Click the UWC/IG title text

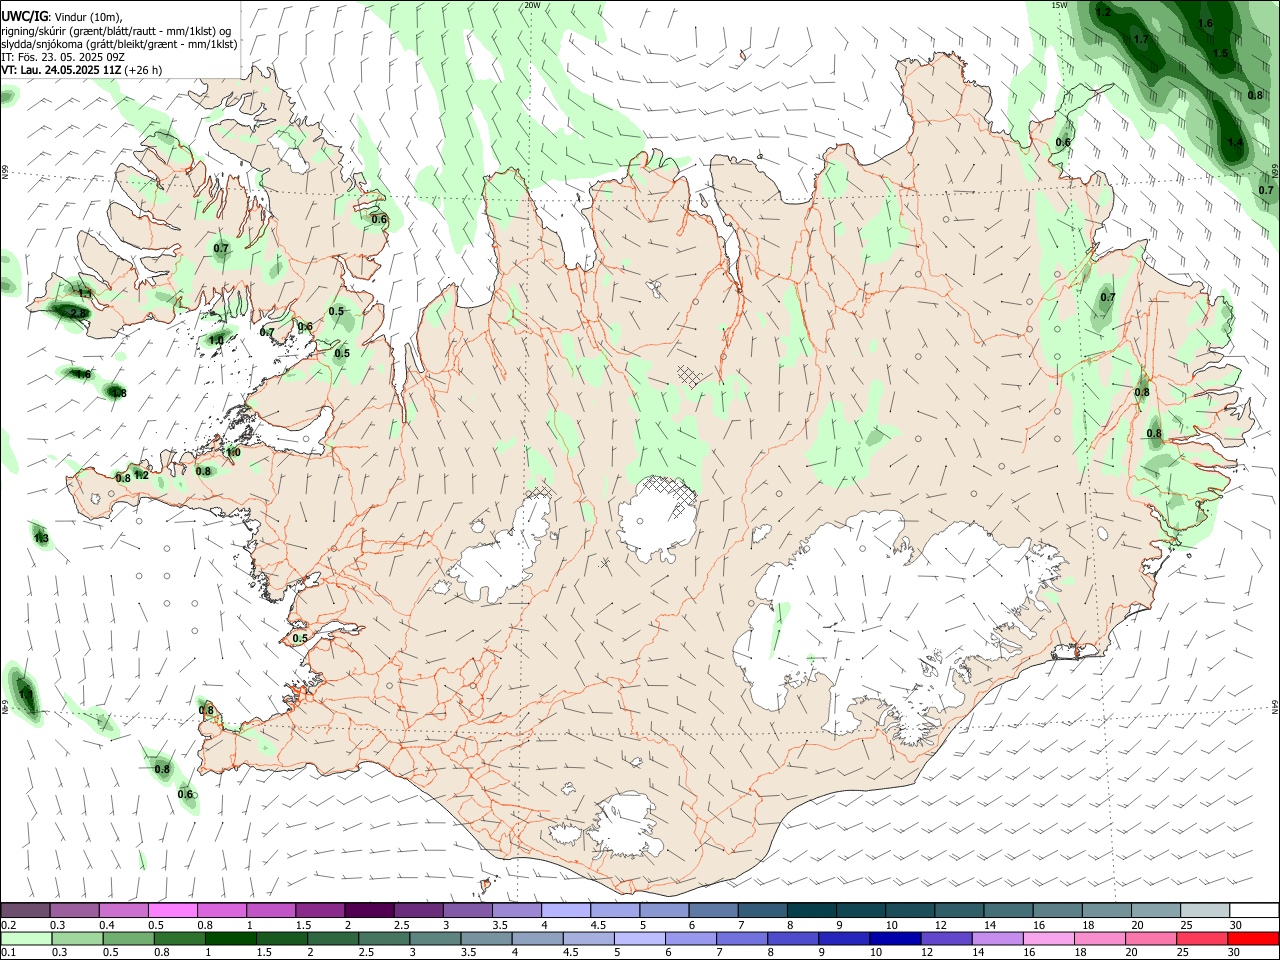coord(25,16)
